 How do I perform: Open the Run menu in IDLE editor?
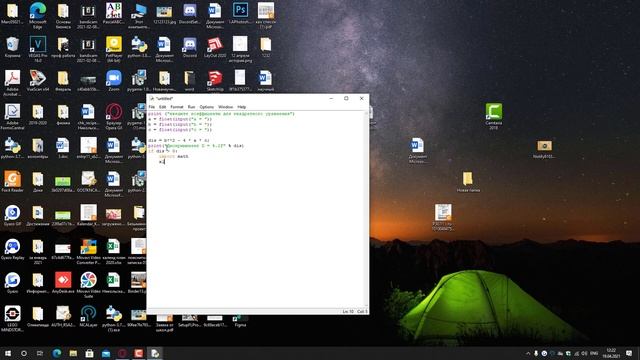(x=191, y=107)
